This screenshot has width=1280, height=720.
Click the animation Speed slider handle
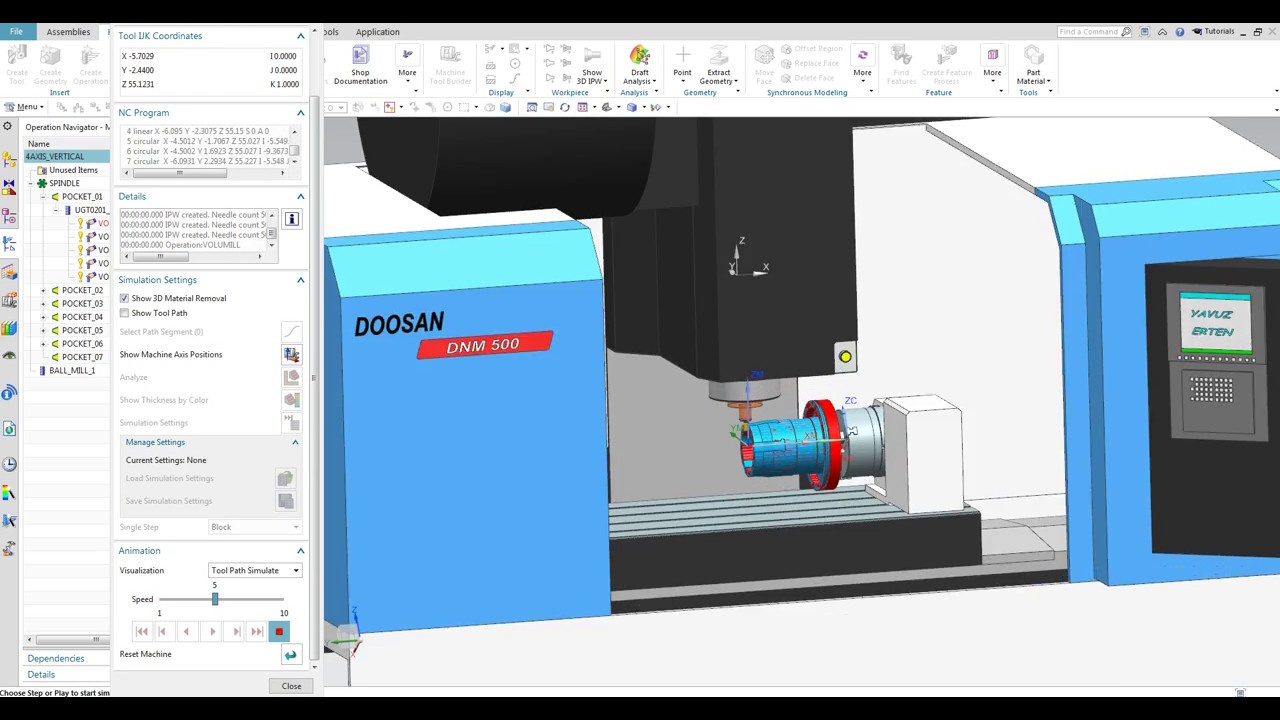[x=214, y=599]
